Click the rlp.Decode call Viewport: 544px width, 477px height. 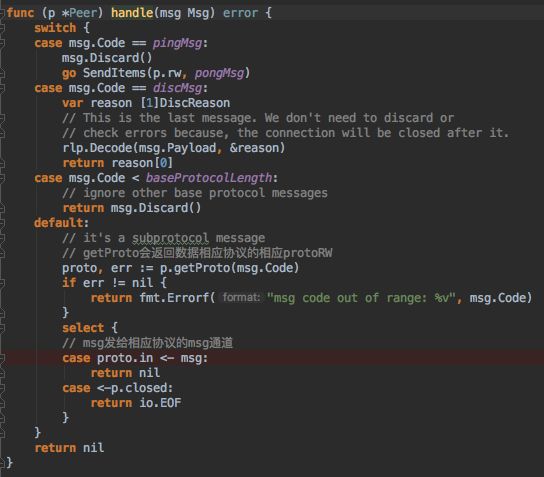click(97, 148)
